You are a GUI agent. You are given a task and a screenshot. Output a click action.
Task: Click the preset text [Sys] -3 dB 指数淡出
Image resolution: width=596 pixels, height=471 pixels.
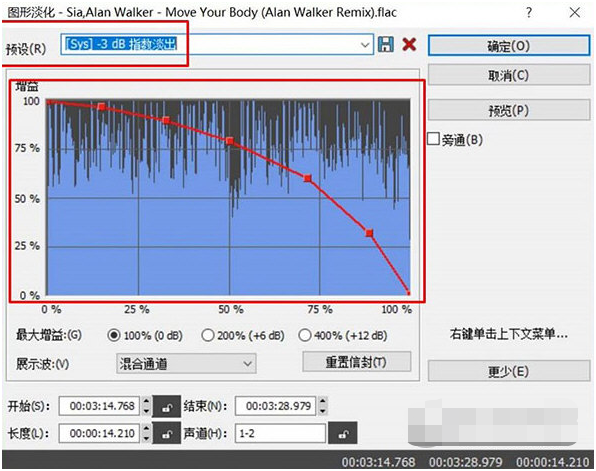121,44
